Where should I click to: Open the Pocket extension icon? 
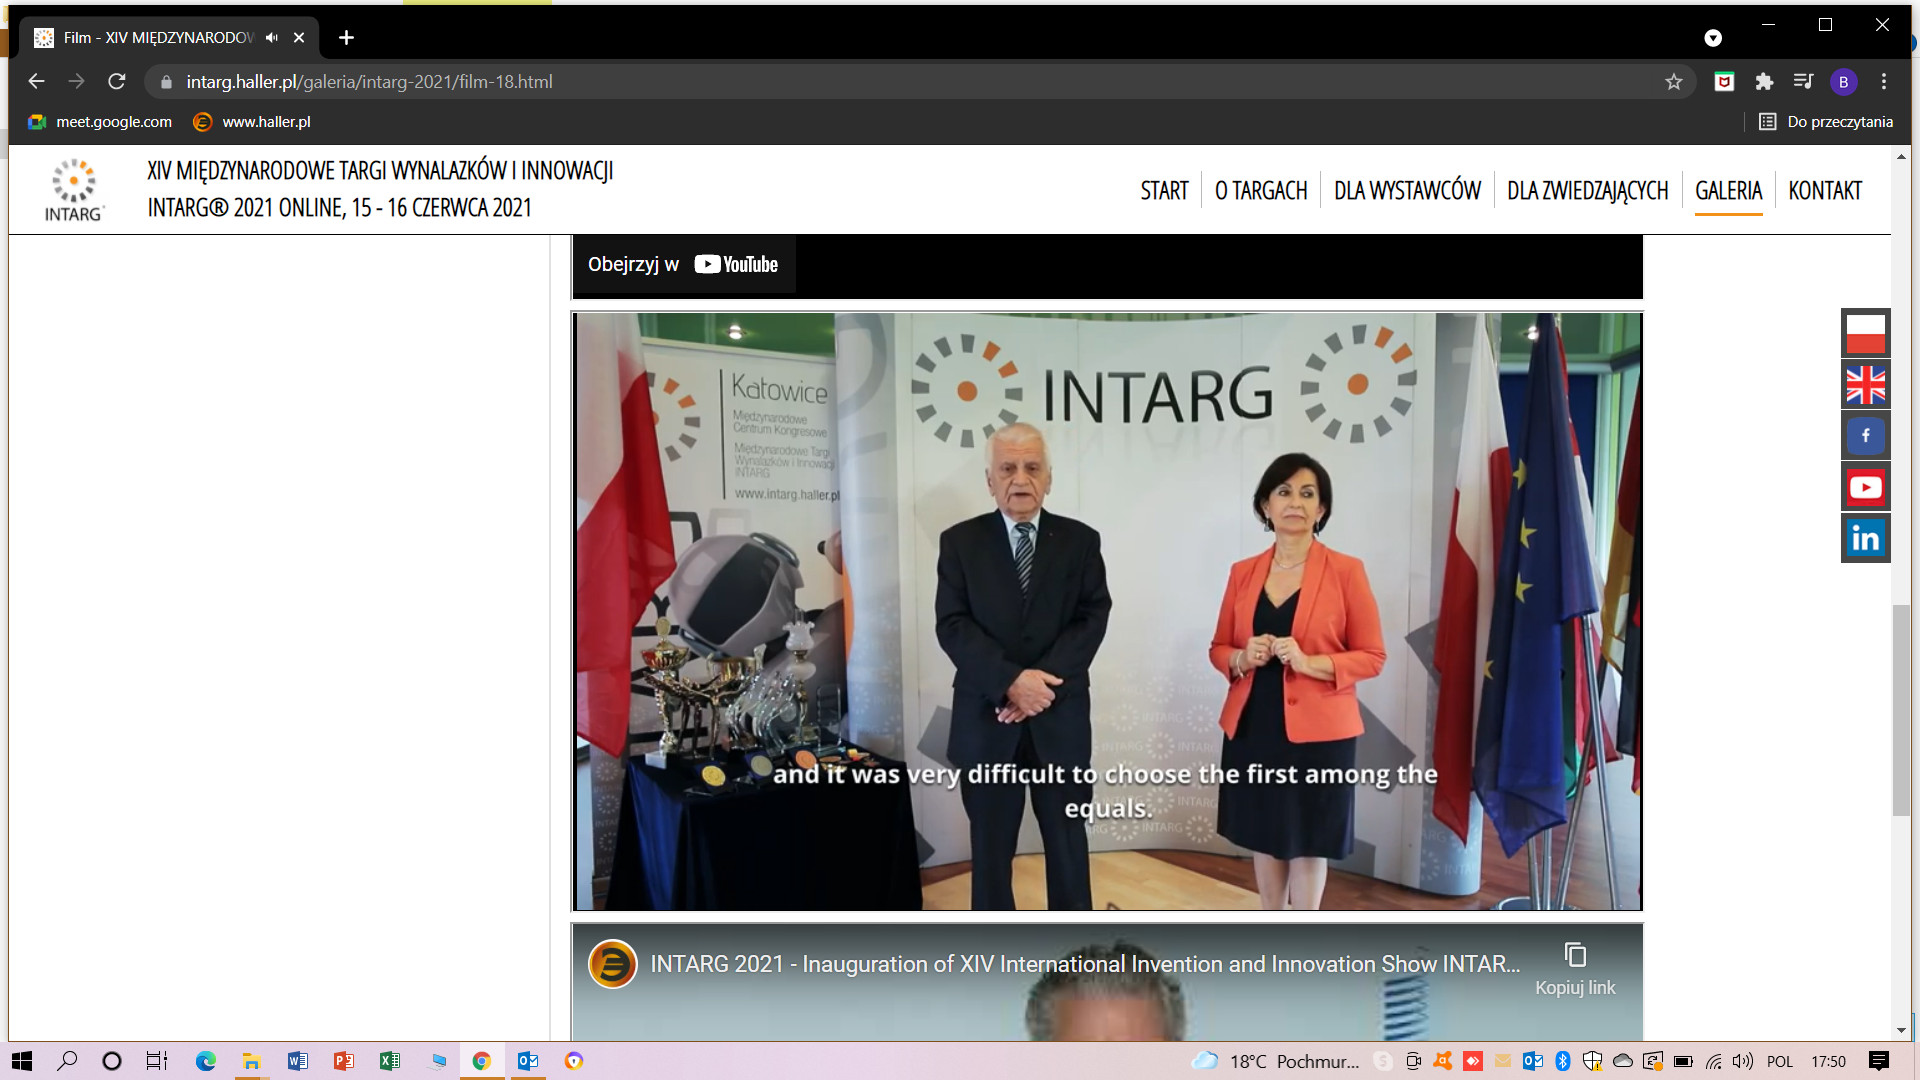tap(1724, 82)
